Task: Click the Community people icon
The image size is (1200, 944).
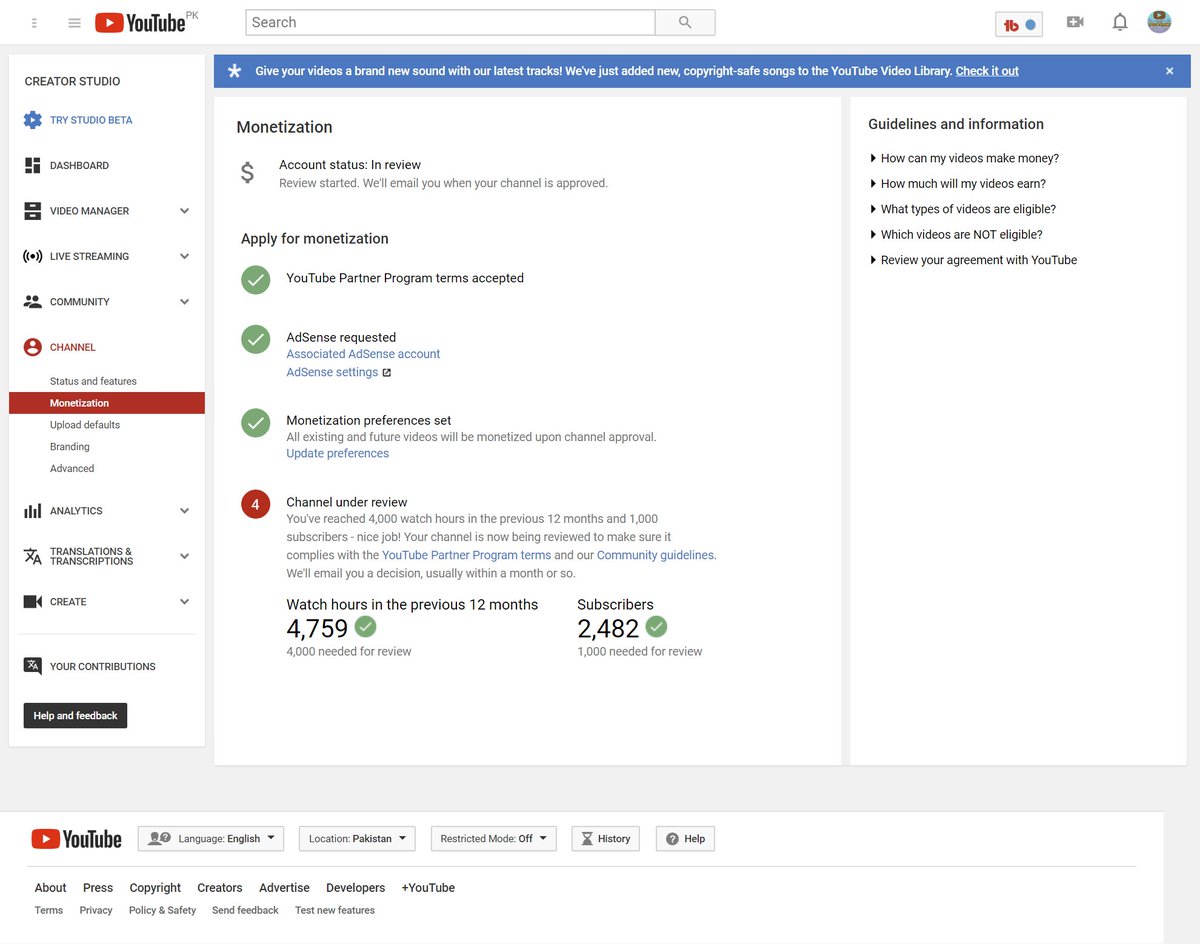Action: coord(33,301)
